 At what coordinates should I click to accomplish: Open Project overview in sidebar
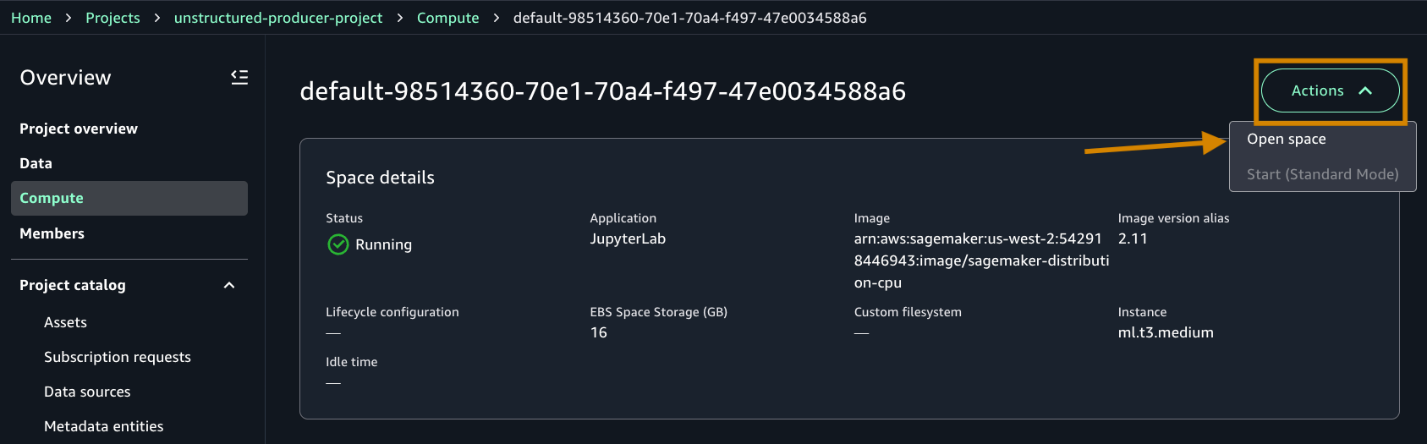79,129
